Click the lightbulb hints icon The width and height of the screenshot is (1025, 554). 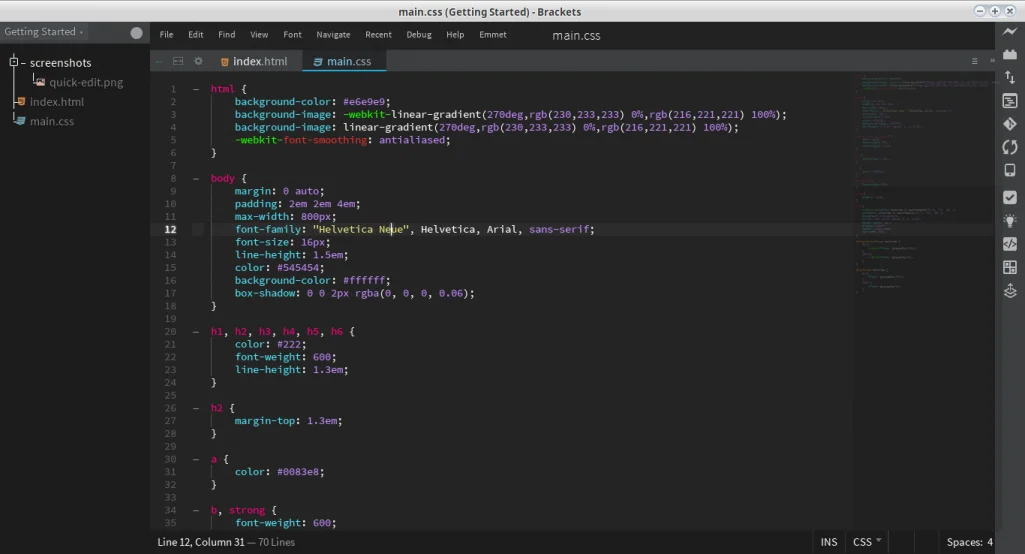pyautogui.click(x=1010, y=220)
